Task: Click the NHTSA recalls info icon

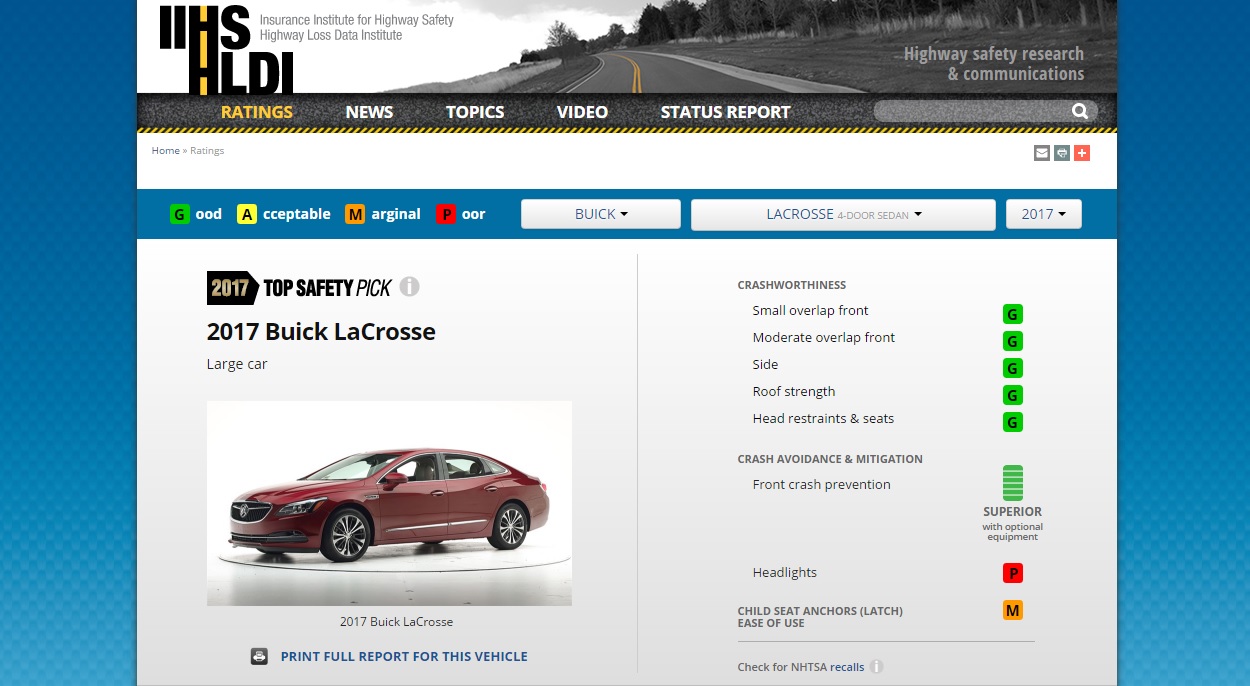Action: (877, 667)
